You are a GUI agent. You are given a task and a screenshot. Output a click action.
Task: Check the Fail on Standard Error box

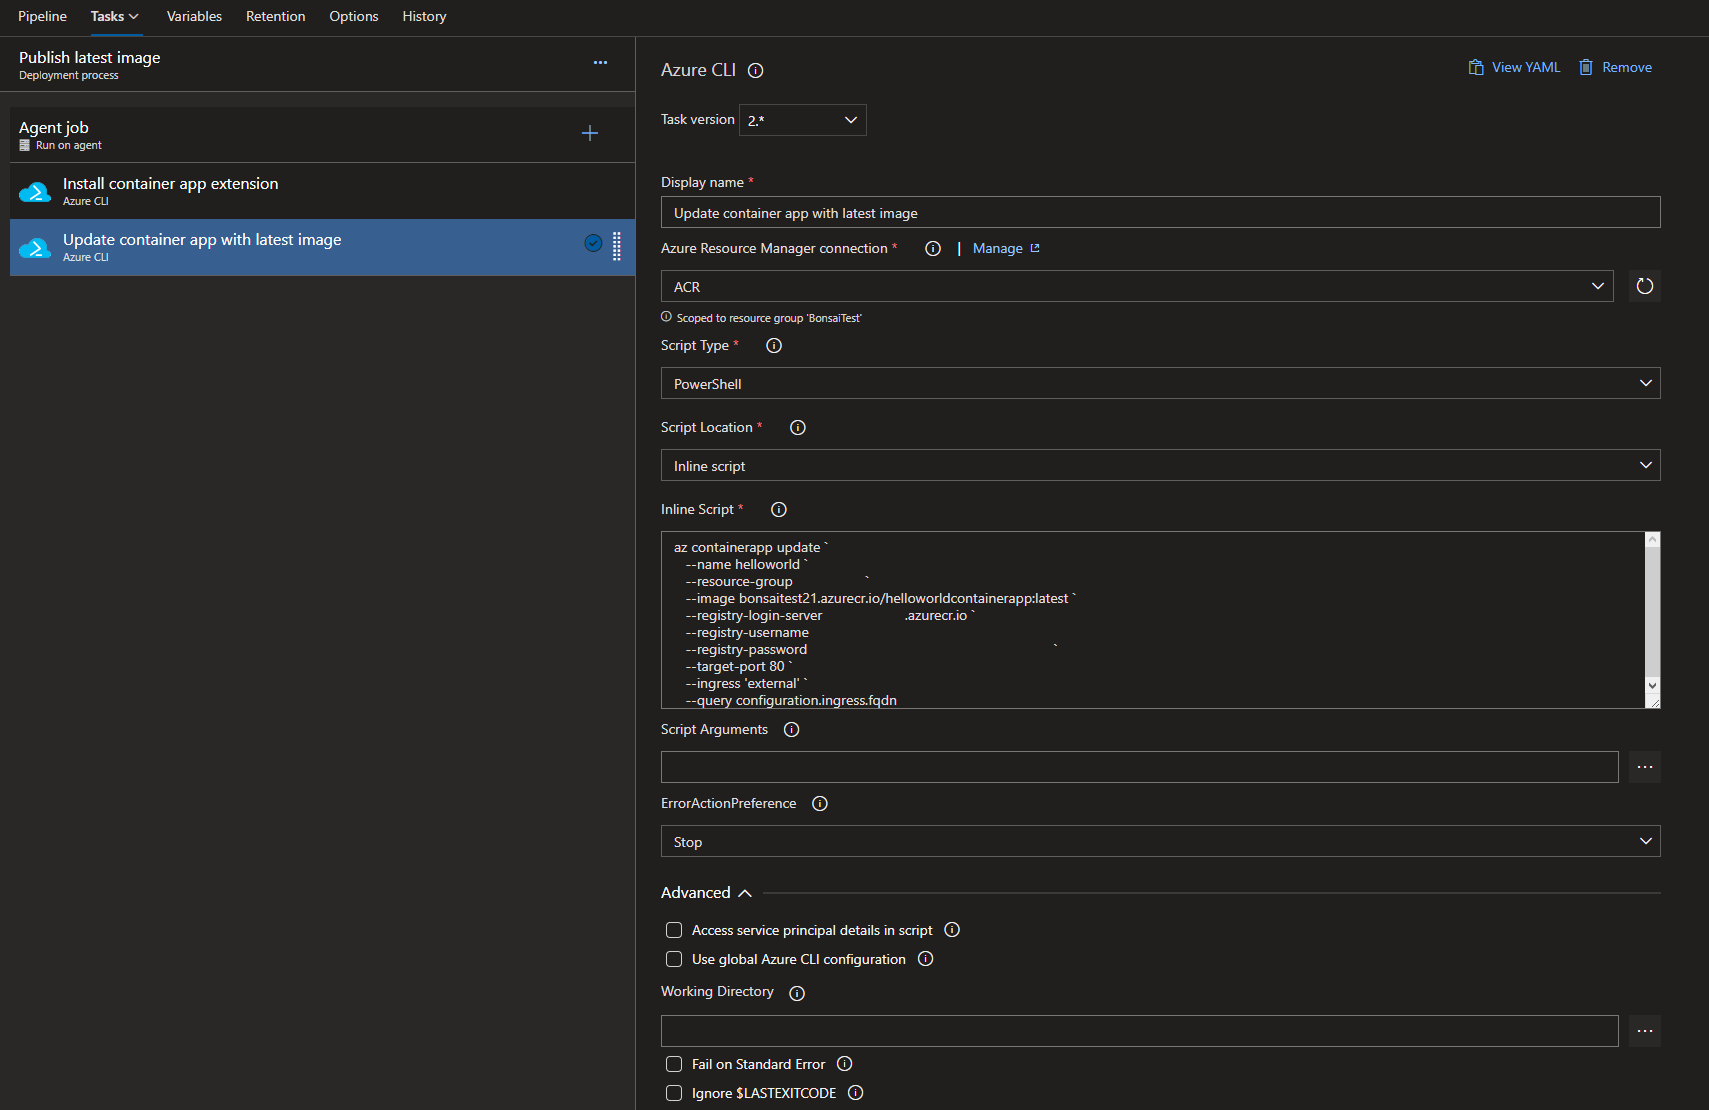(x=674, y=1064)
